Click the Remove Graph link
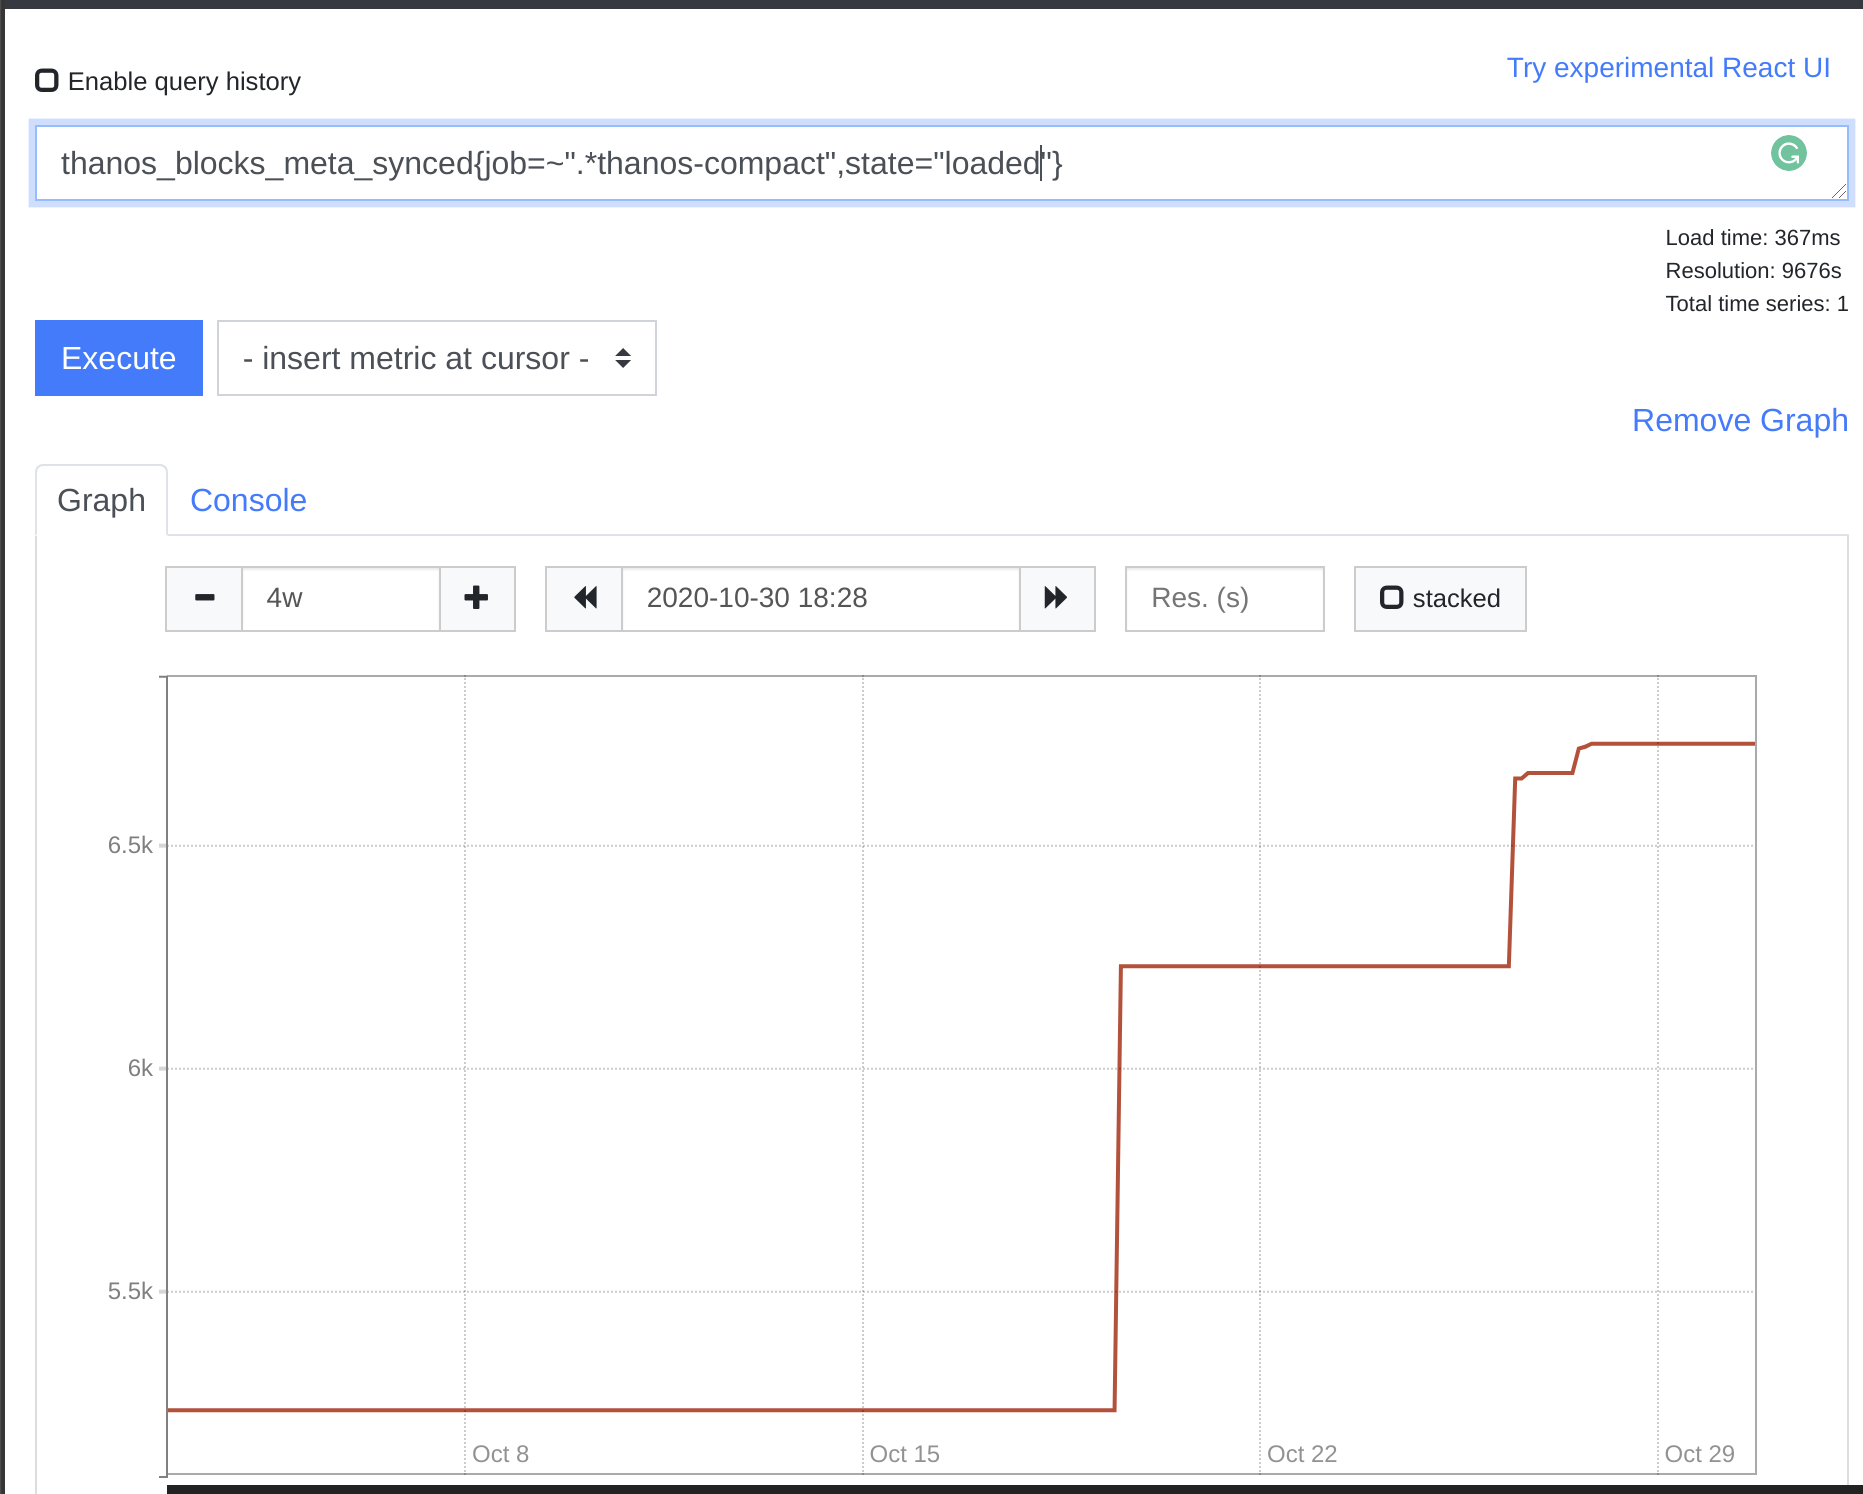 (x=1739, y=421)
